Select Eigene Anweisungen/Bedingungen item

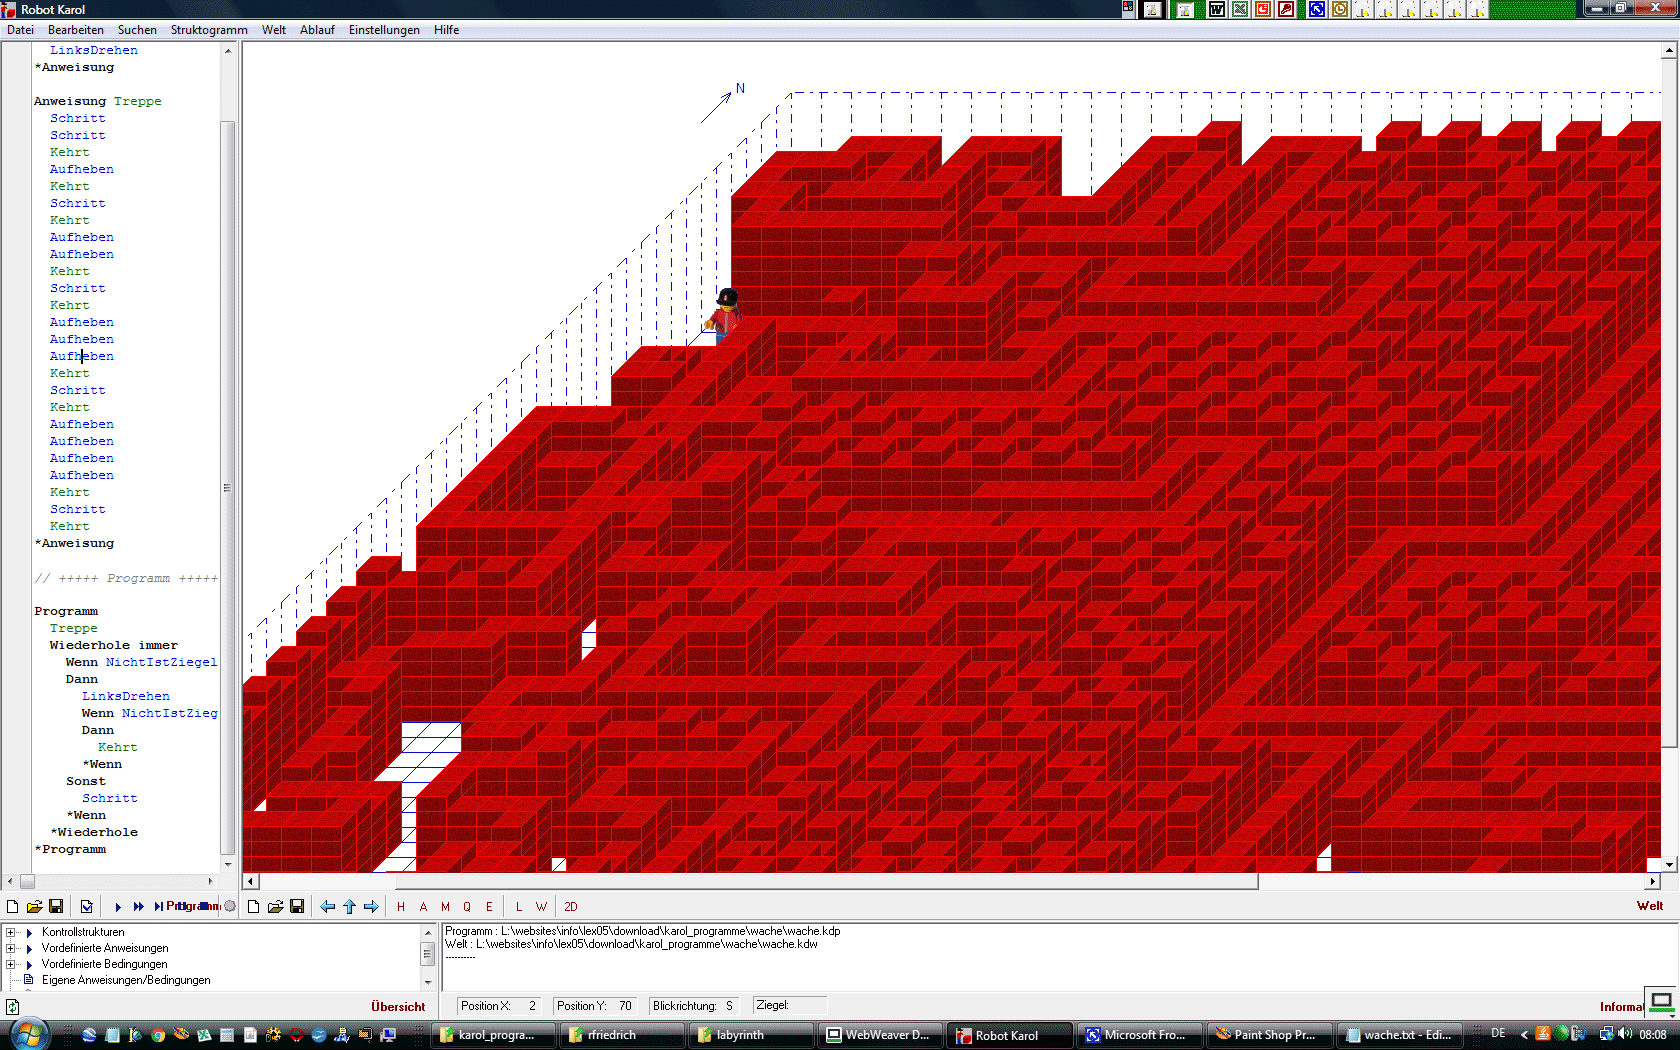(x=126, y=980)
